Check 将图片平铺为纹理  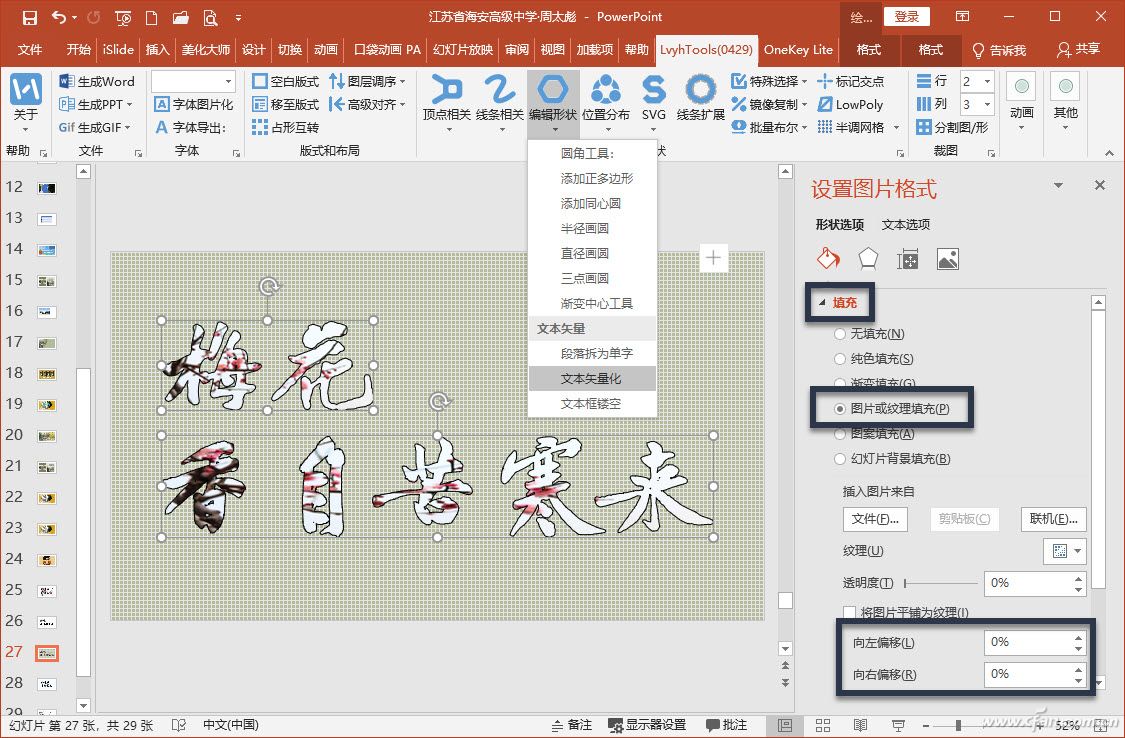[x=850, y=612]
